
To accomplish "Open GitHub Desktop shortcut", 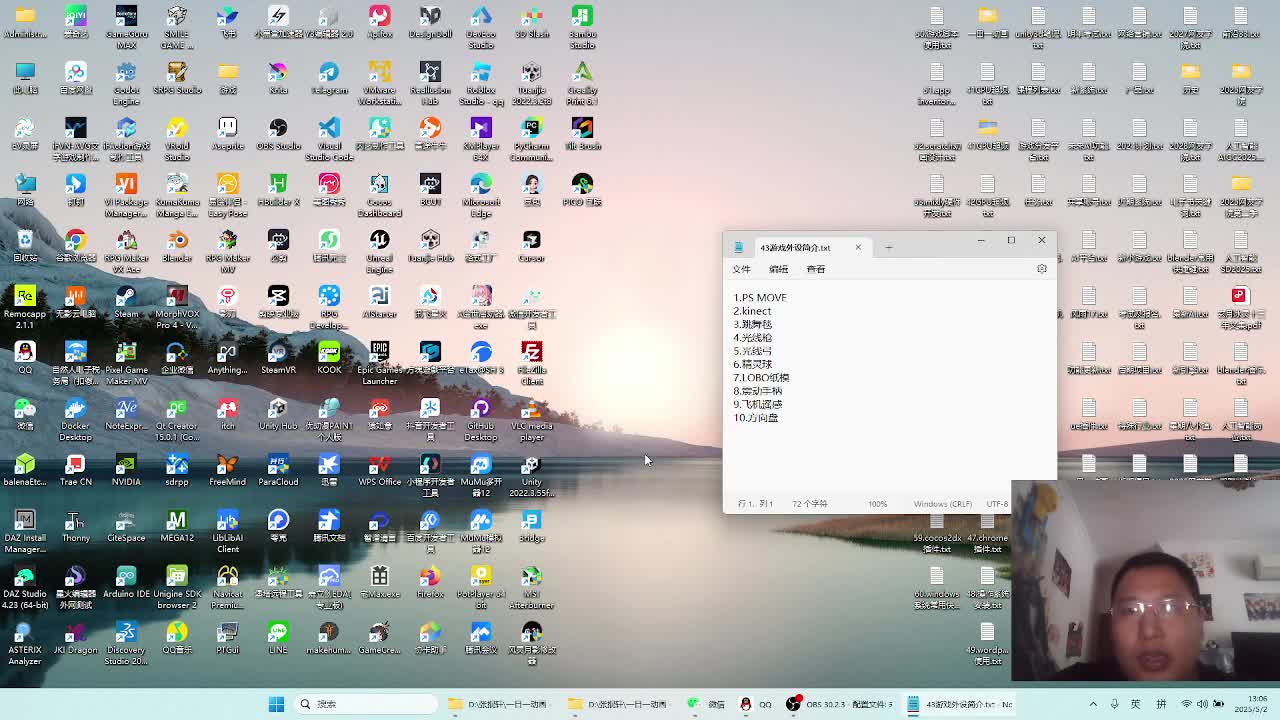I will coord(481,410).
